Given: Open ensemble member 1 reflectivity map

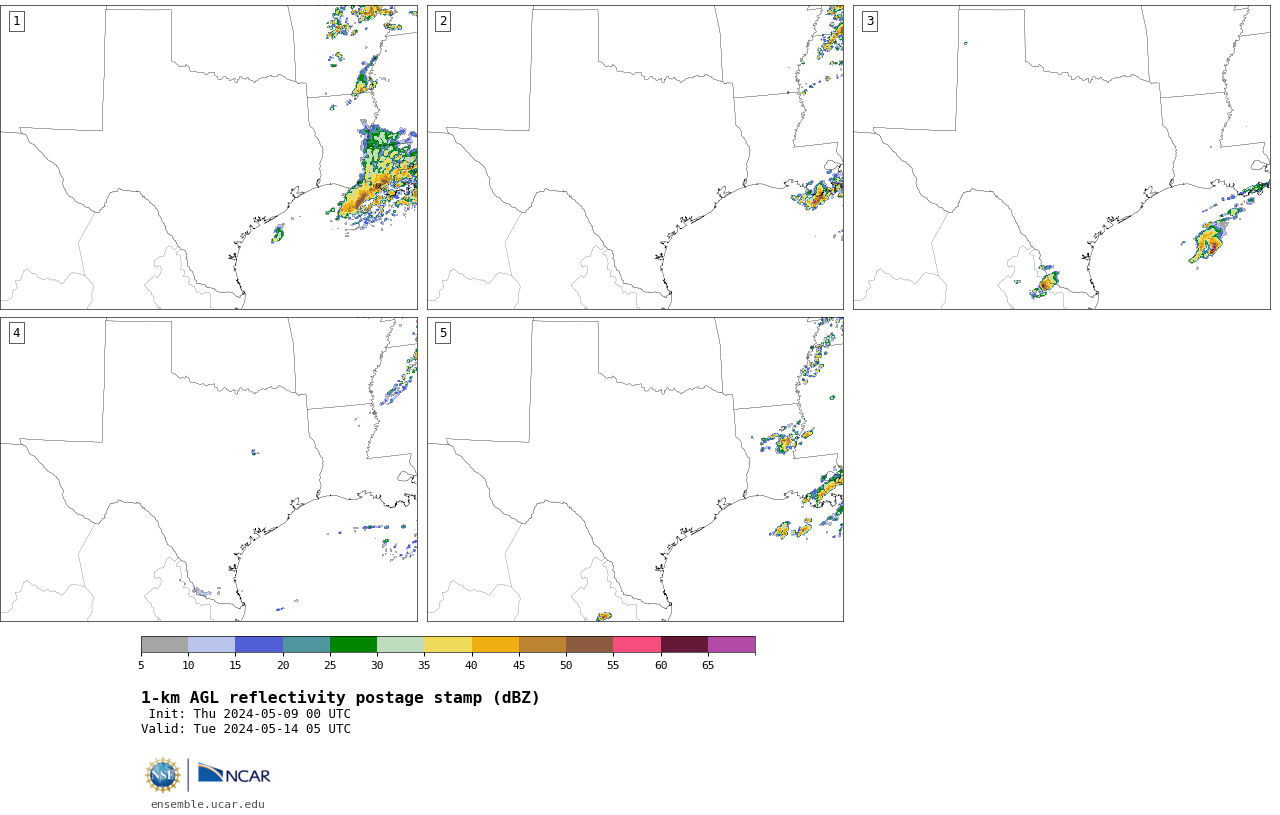Looking at the screenshot, I should pos(209,157).
